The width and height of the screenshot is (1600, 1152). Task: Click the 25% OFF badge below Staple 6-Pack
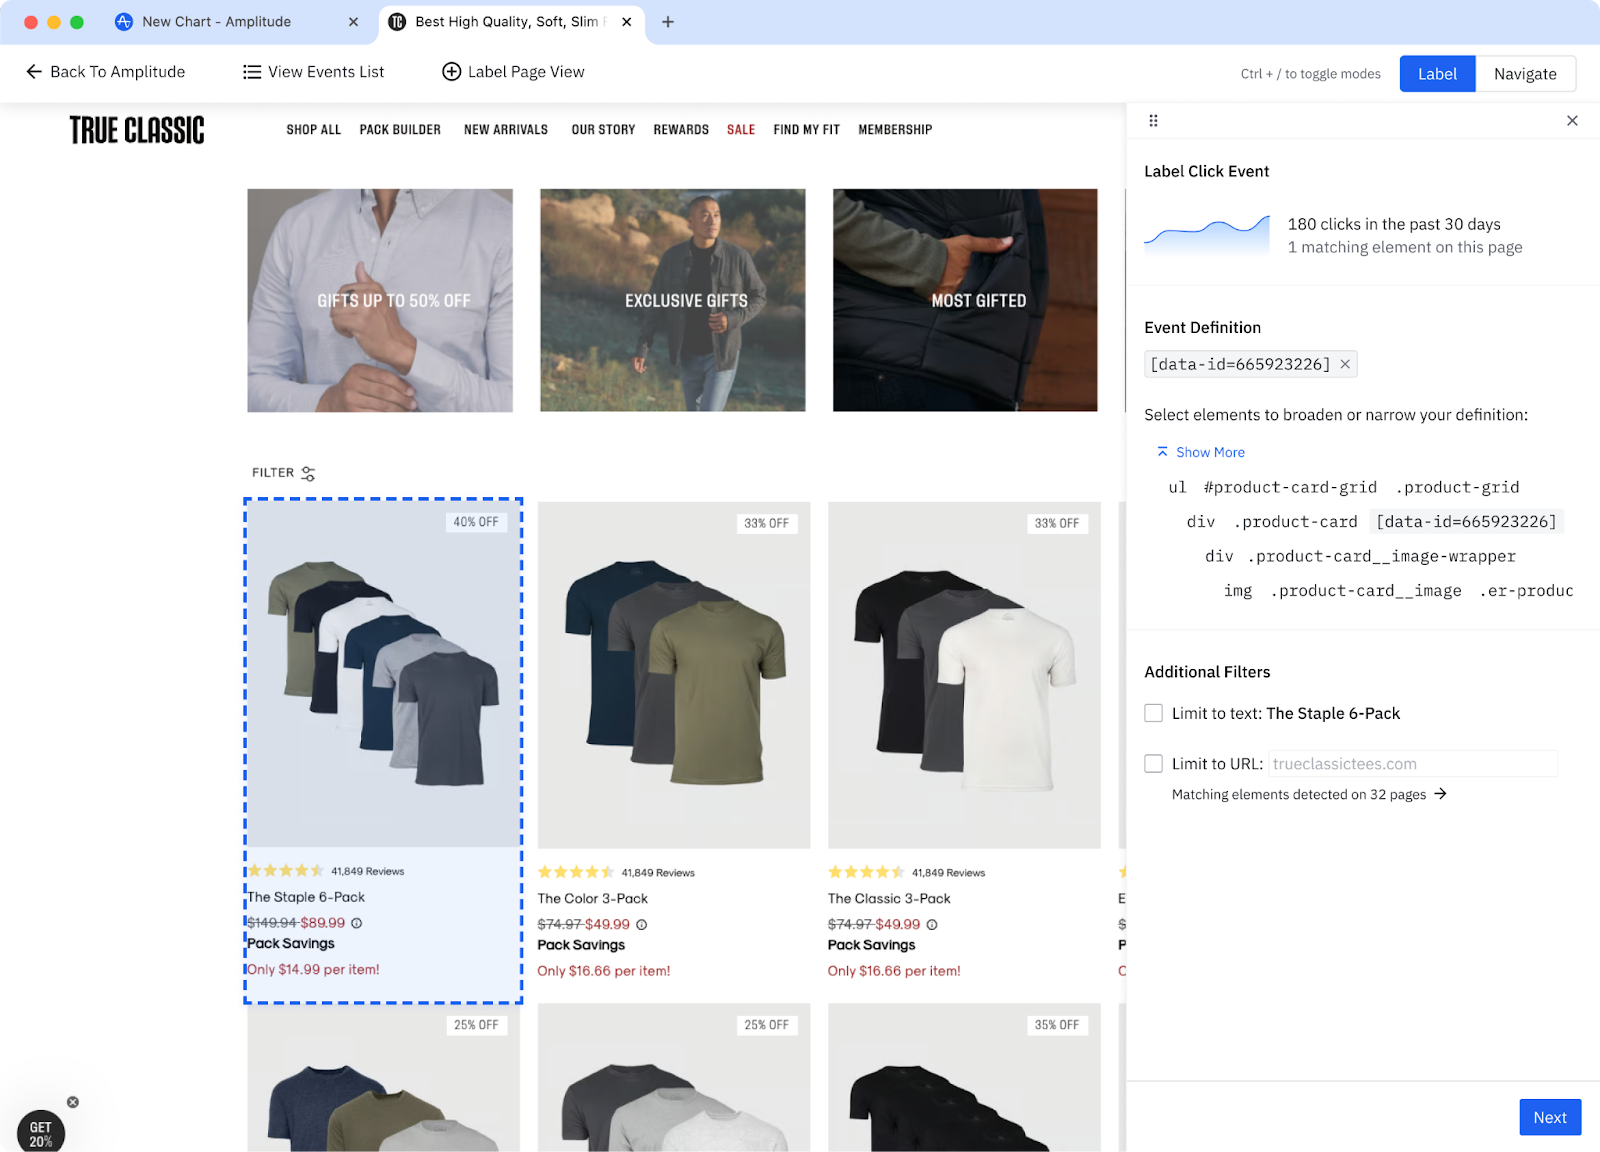coord(476,1025)
